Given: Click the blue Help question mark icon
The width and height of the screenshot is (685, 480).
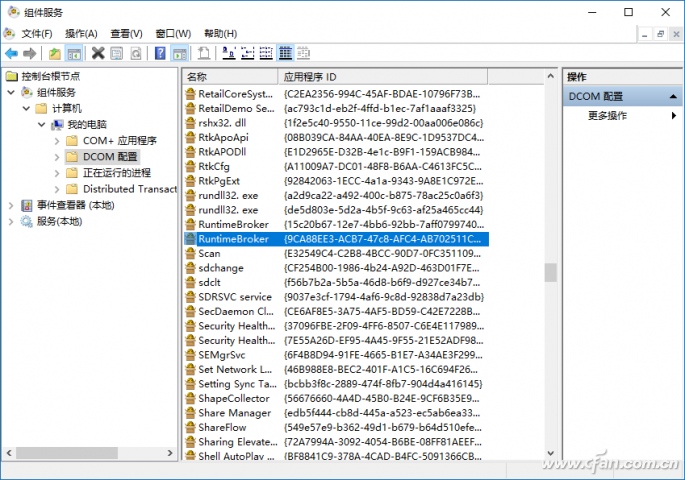Looking at the screenshot, I should (161, 53).
